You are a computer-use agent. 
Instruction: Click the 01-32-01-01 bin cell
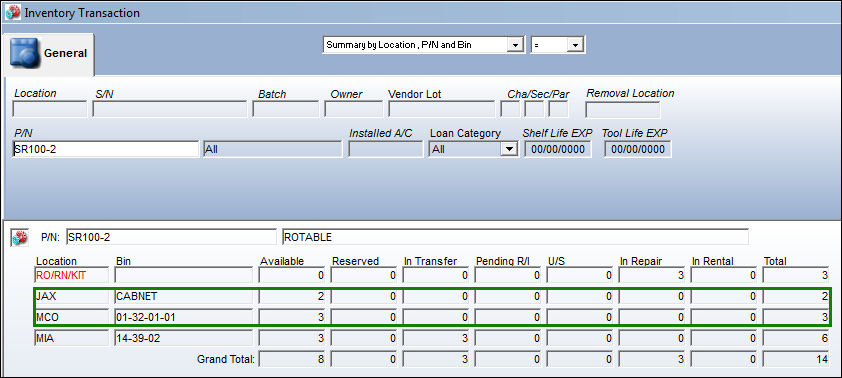pos(183,317)
